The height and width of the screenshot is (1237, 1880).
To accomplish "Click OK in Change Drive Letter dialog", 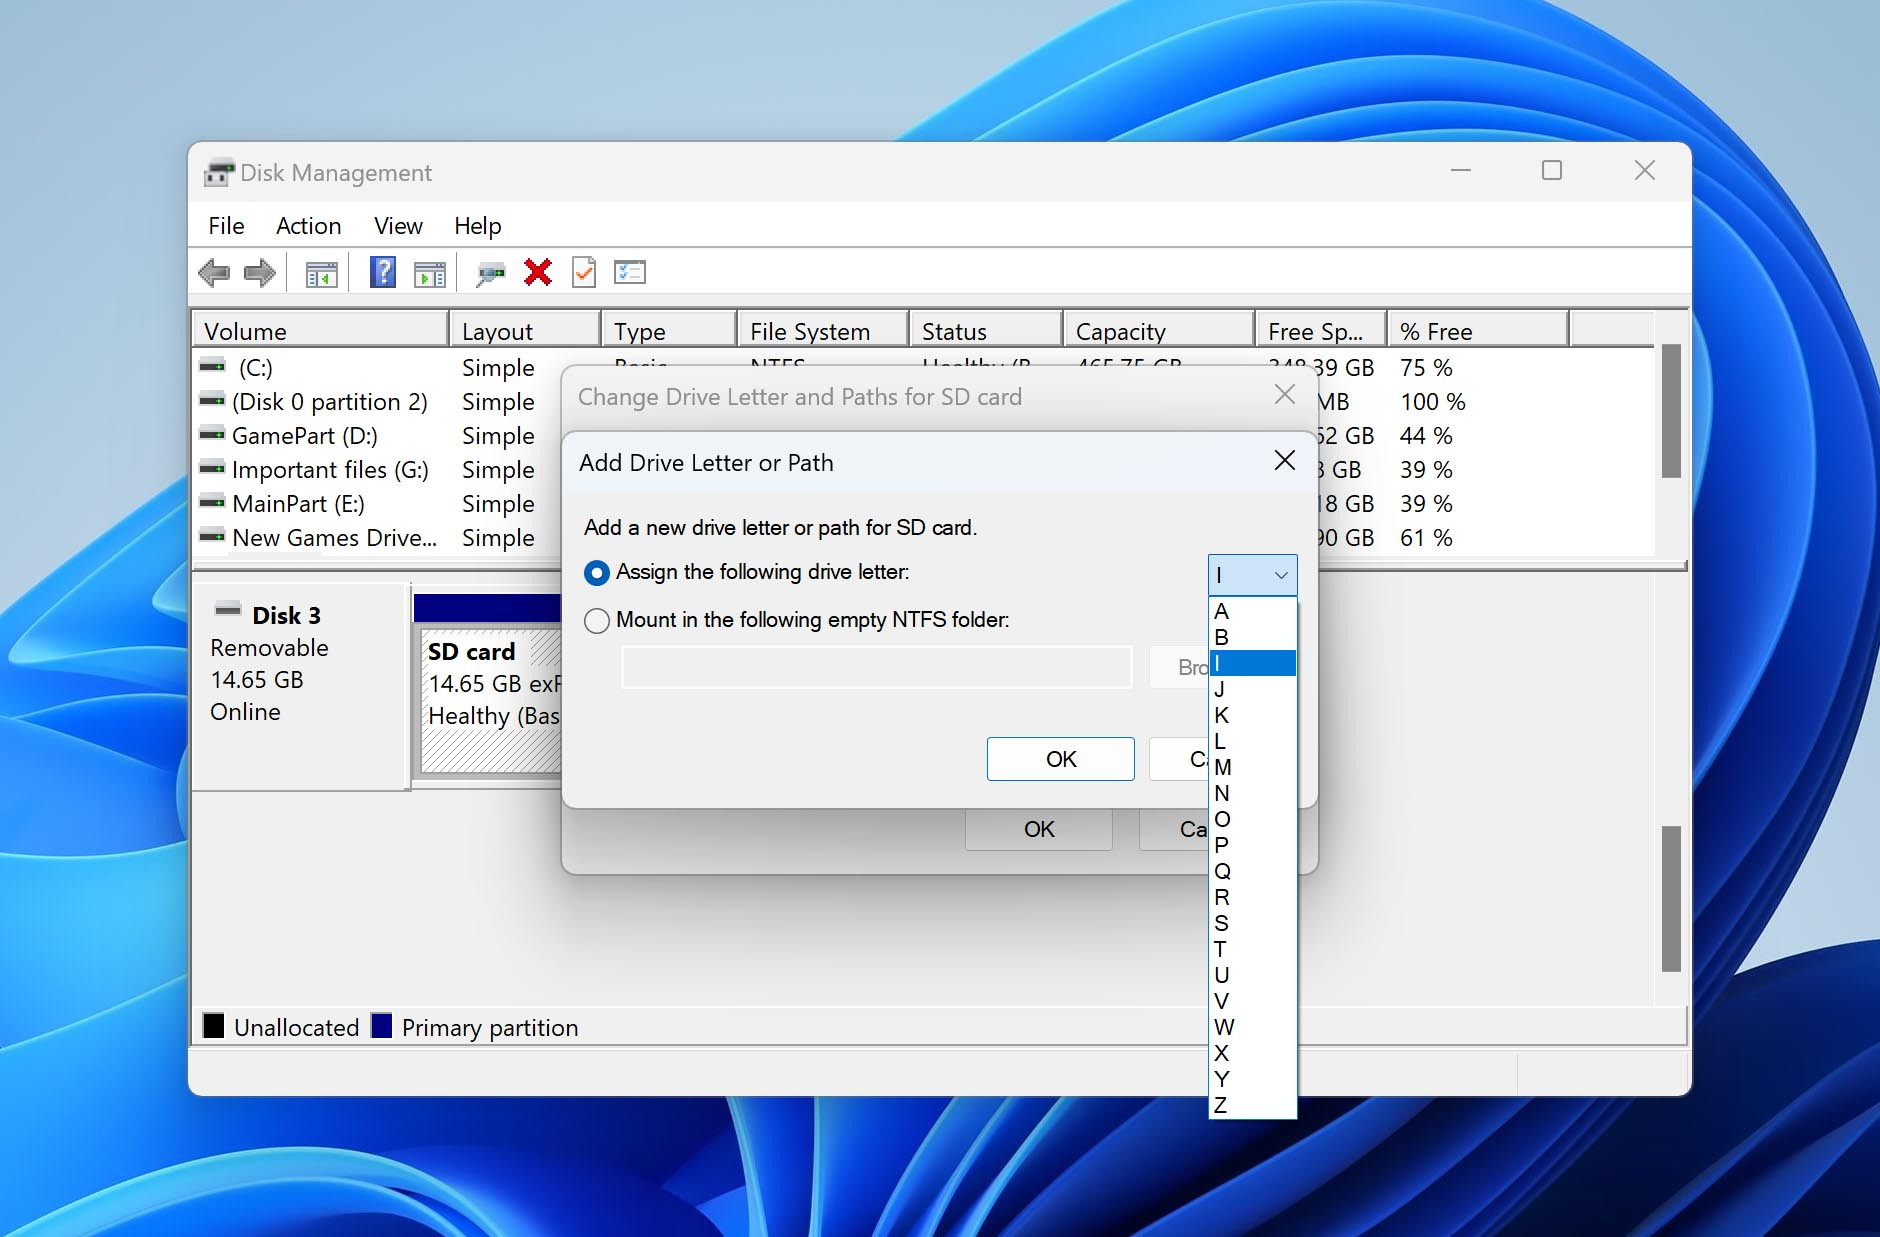I will point(1039,829).
